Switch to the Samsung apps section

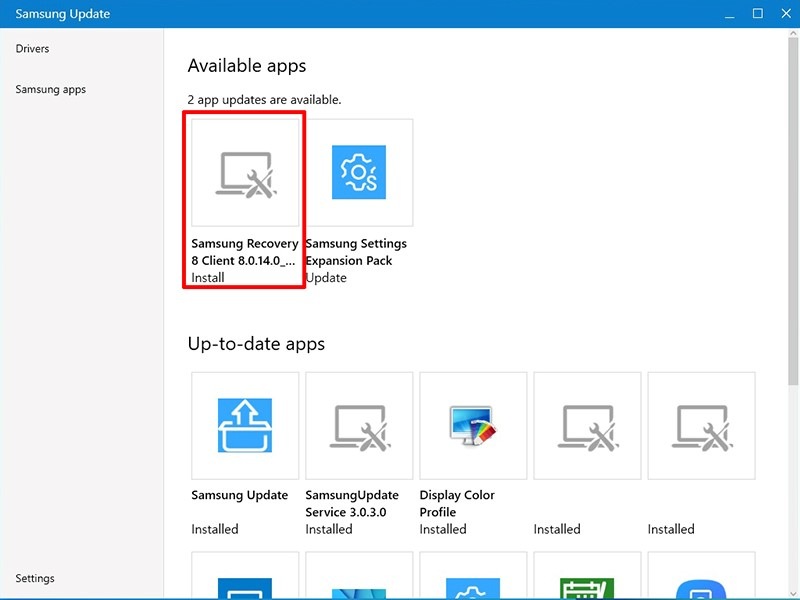coord(50,89)
